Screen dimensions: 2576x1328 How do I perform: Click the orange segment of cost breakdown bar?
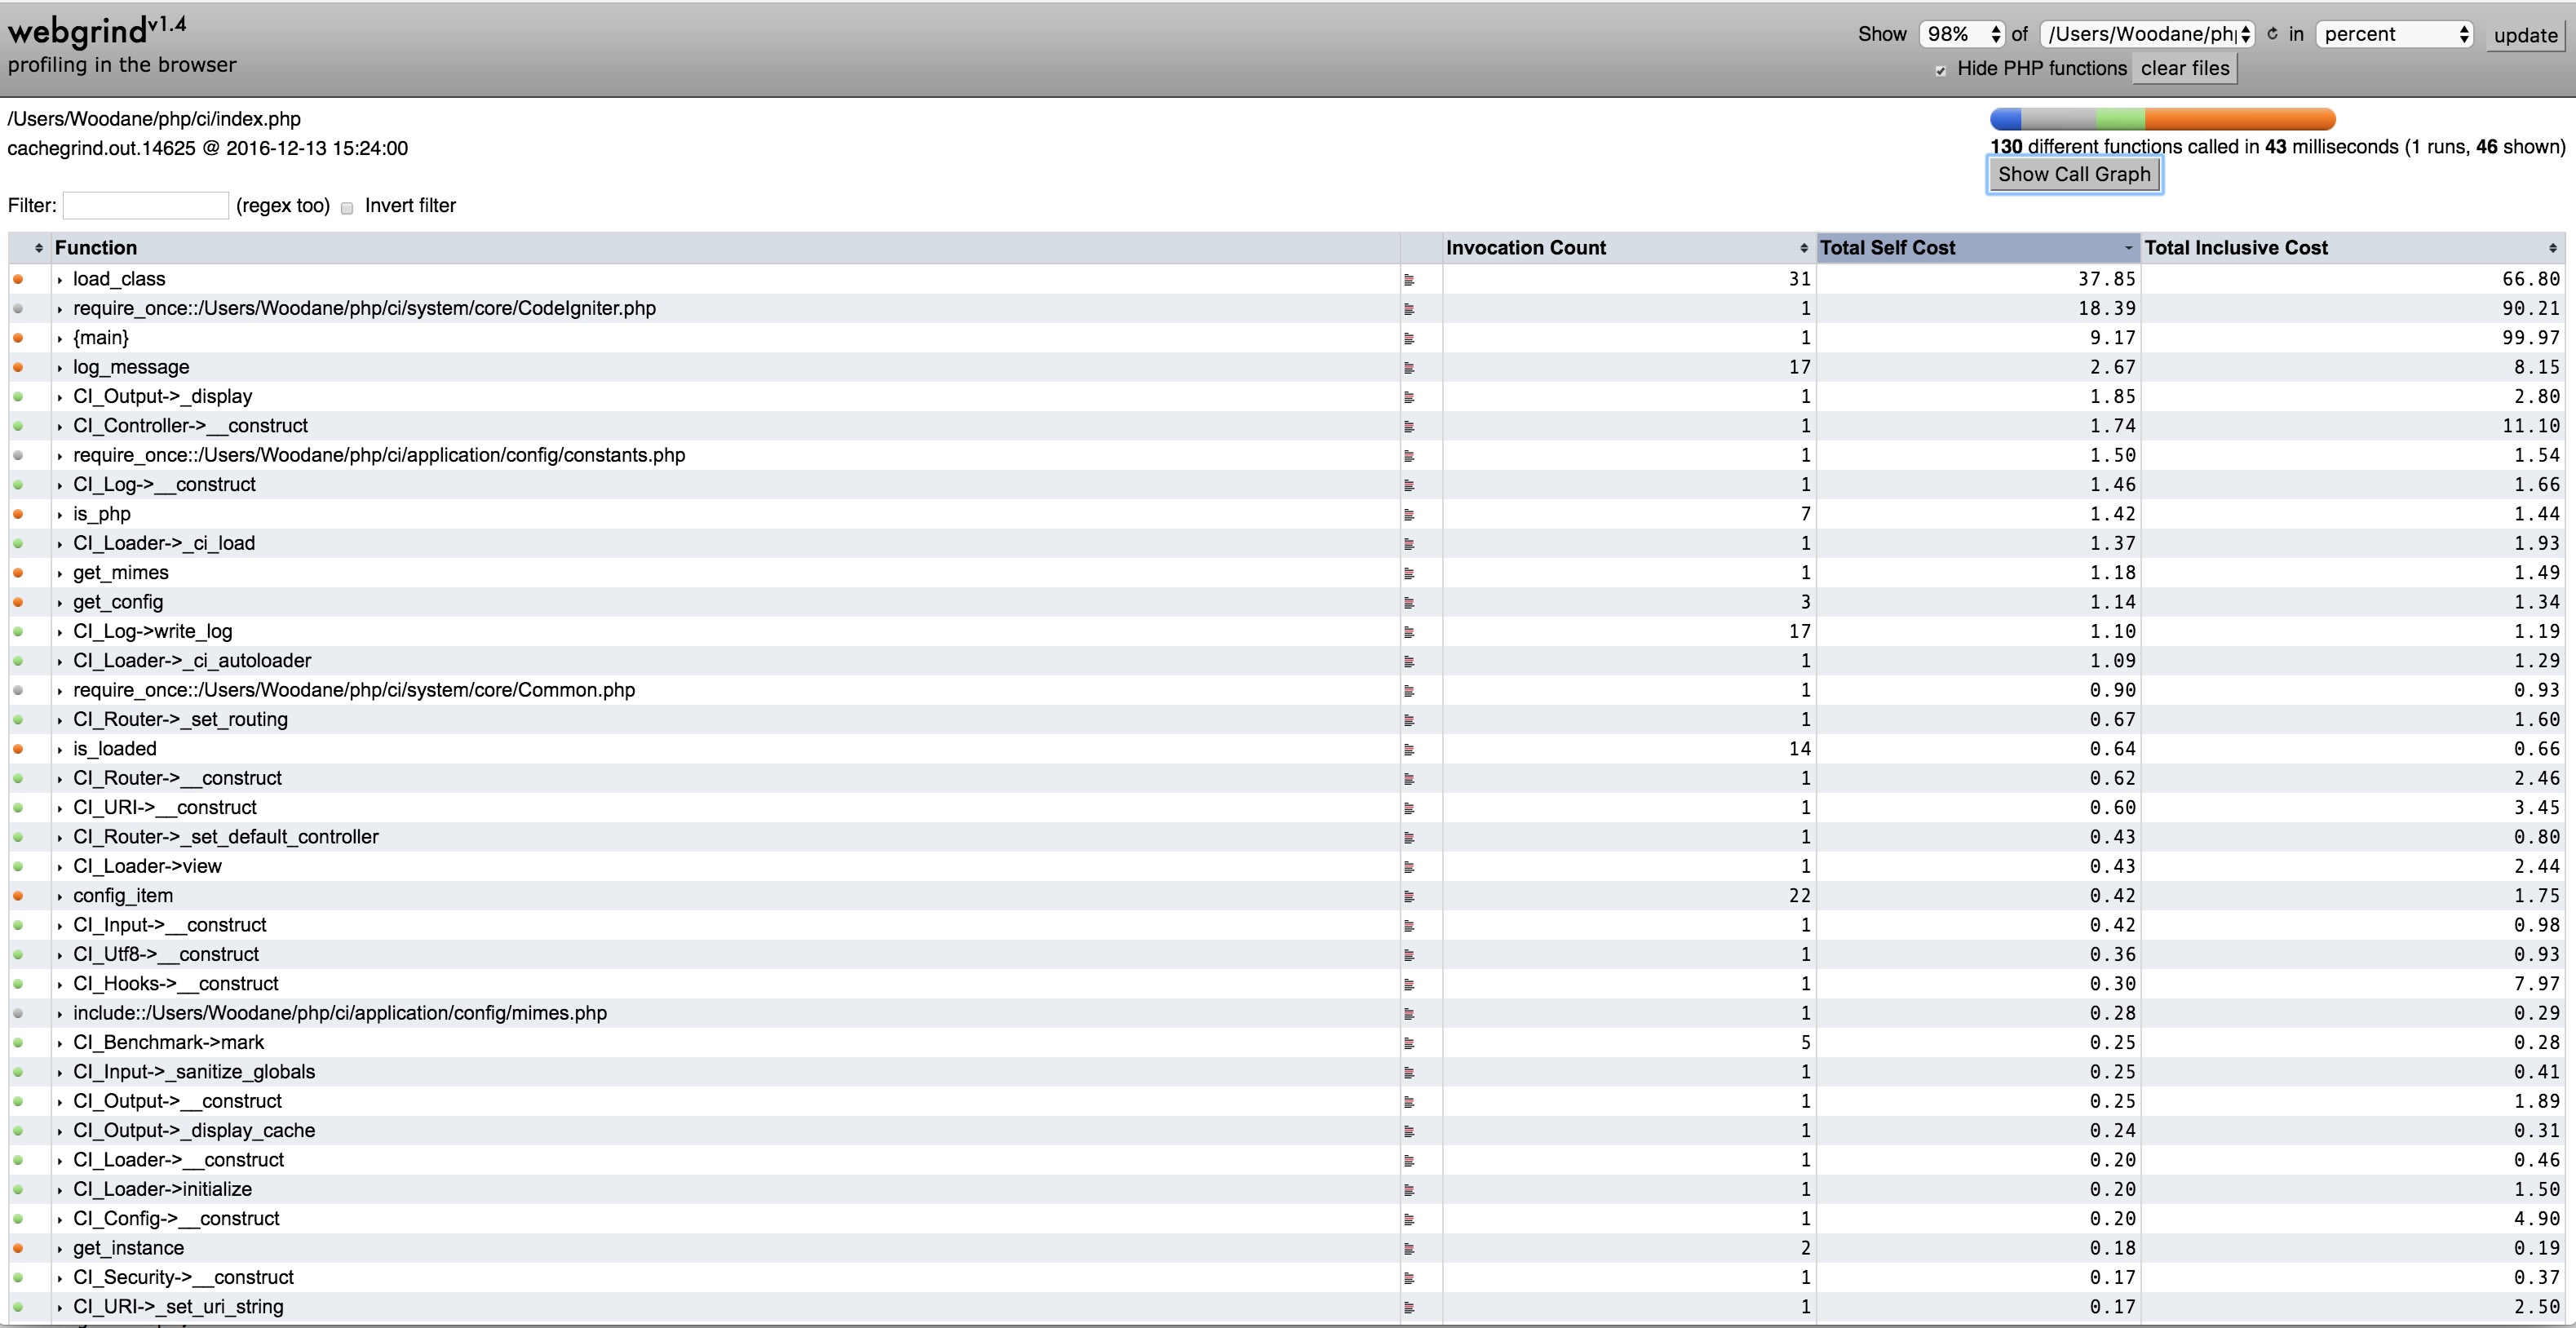pos(2240,120)
